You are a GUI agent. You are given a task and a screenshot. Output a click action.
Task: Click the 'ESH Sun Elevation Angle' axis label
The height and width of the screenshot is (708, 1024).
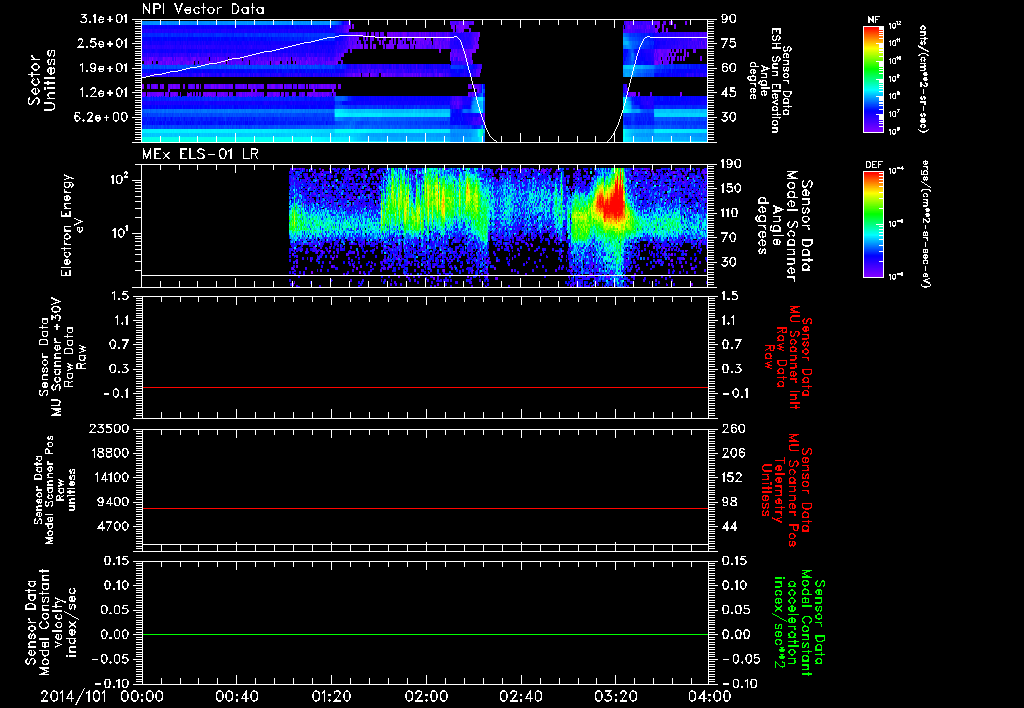771,80
